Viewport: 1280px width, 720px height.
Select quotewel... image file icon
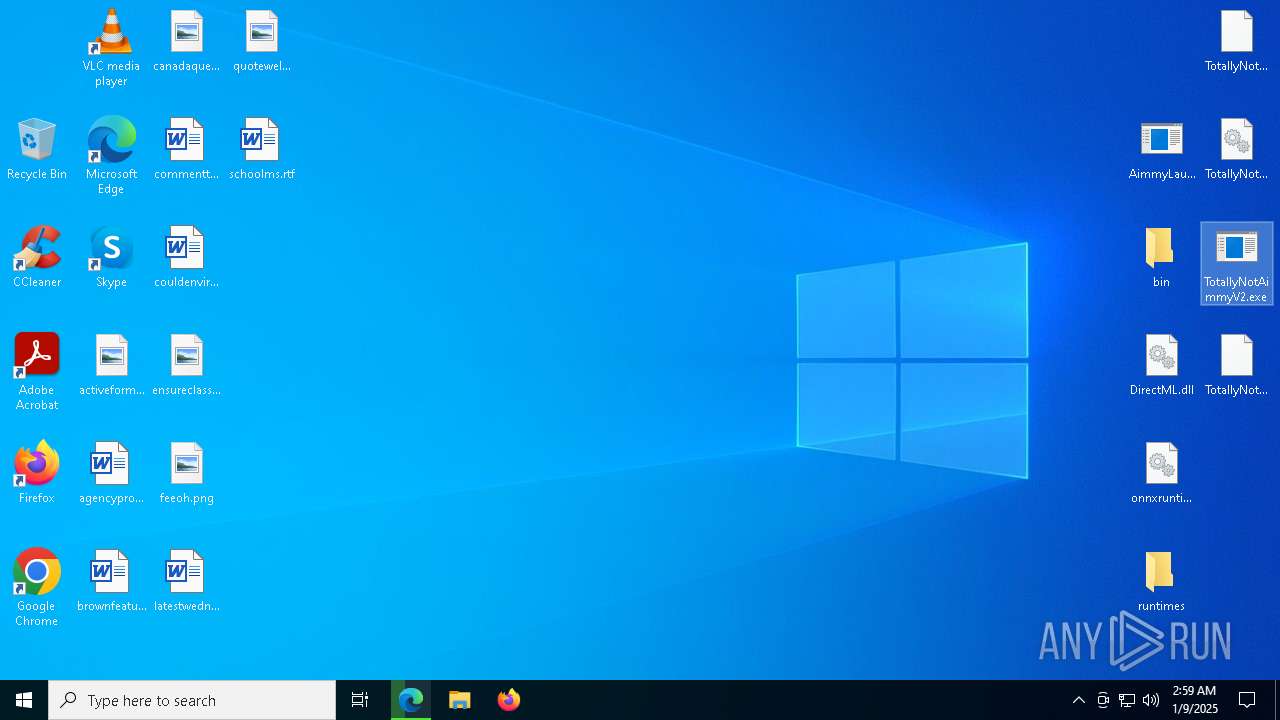pyautogui.click(x=262, y=41)
